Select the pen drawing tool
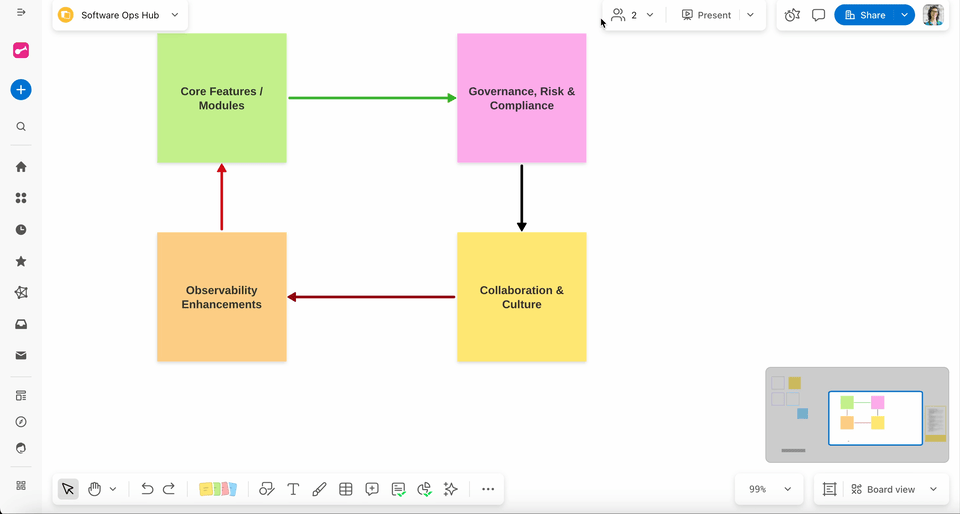 coord(319,489)
